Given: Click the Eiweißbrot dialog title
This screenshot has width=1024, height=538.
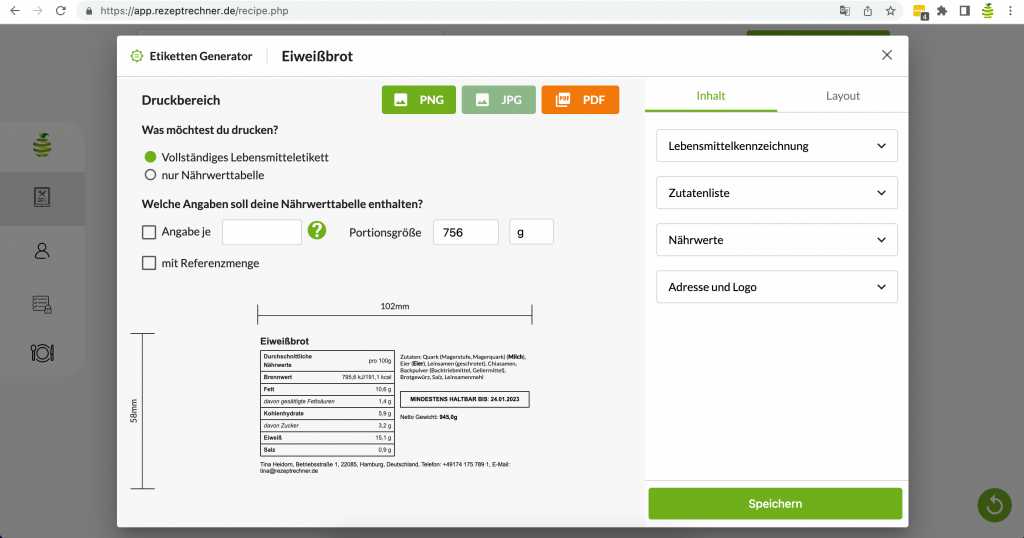Looking at the screenshot, I should click(x=317, y=56).
